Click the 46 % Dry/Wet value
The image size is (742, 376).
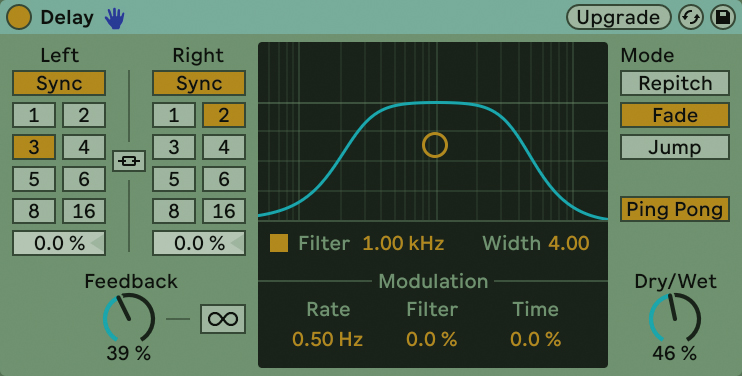675,353
